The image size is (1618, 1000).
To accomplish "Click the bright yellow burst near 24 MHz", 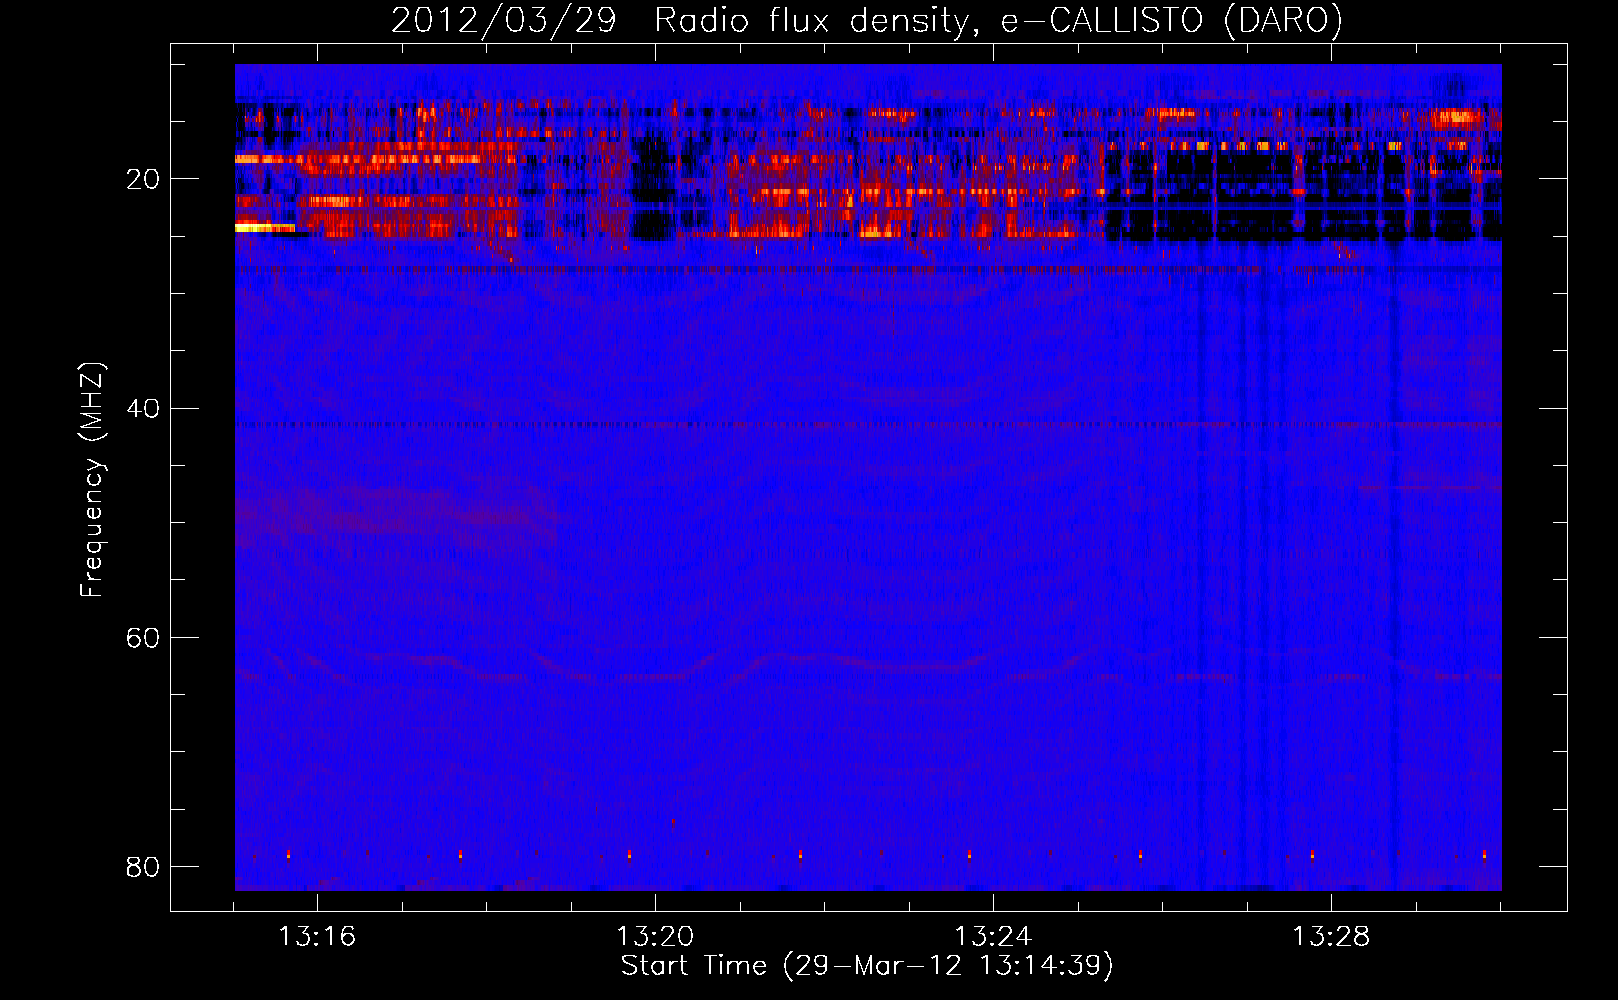I will [x=265, y=228].
